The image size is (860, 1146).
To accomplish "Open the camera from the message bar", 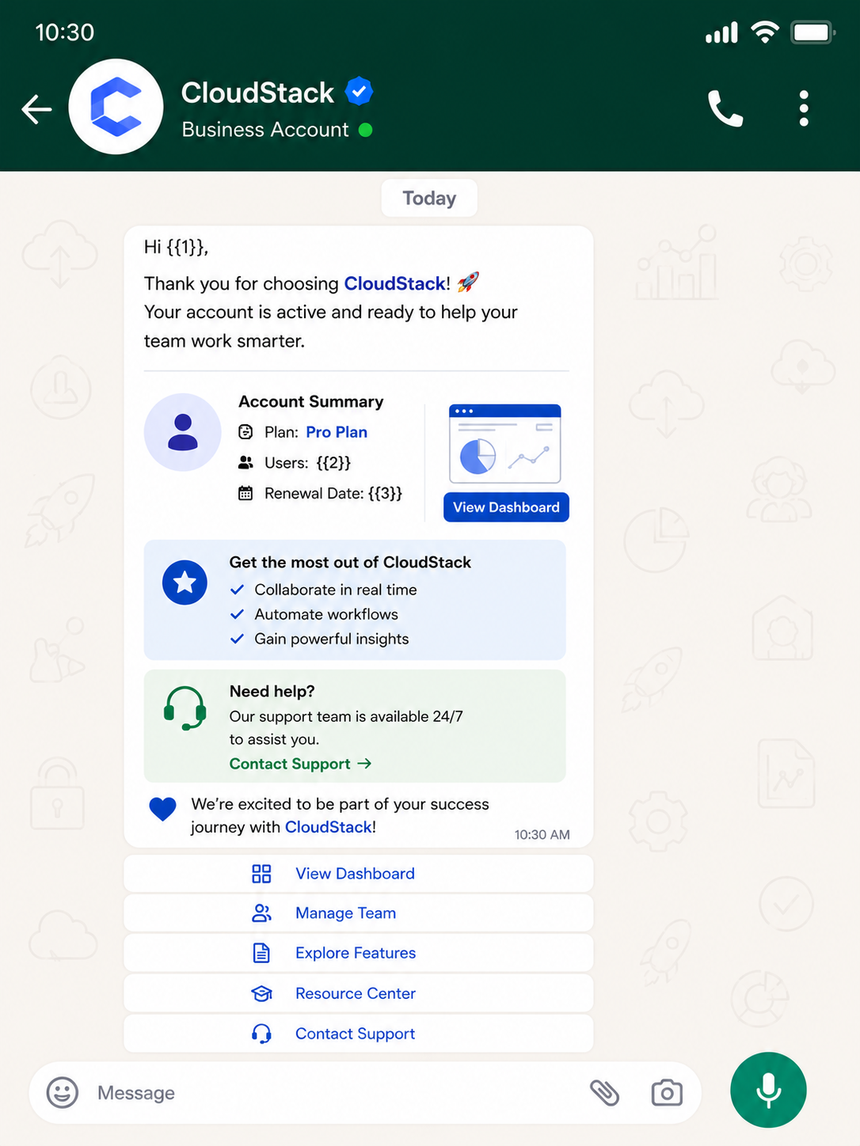I will pos(666,1093).
